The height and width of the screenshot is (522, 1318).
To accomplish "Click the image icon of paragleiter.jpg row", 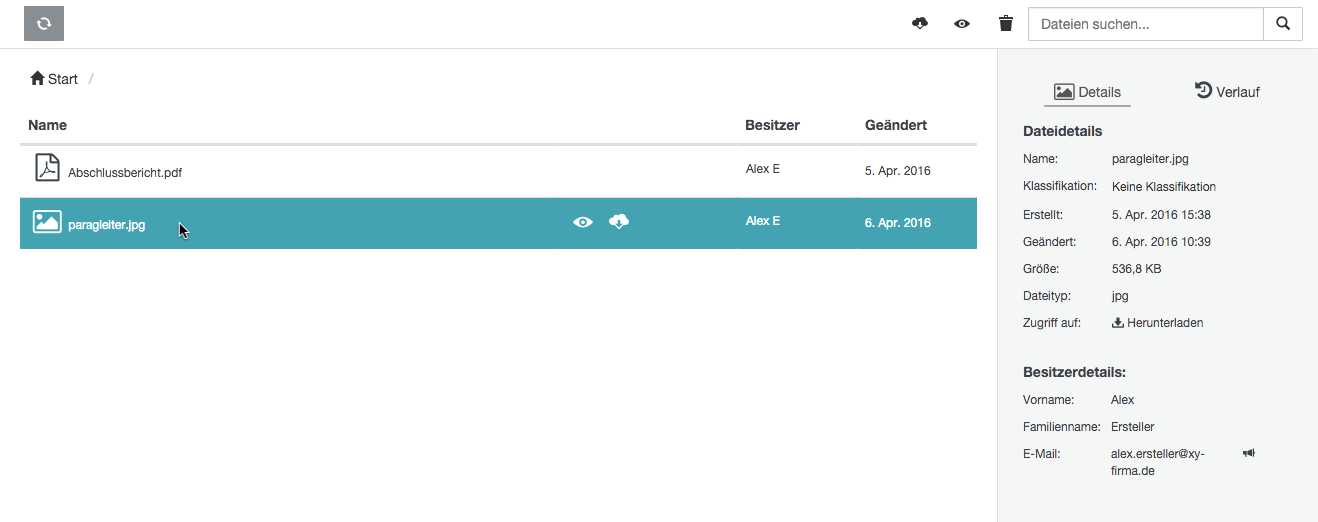I will tap(47, 222).
